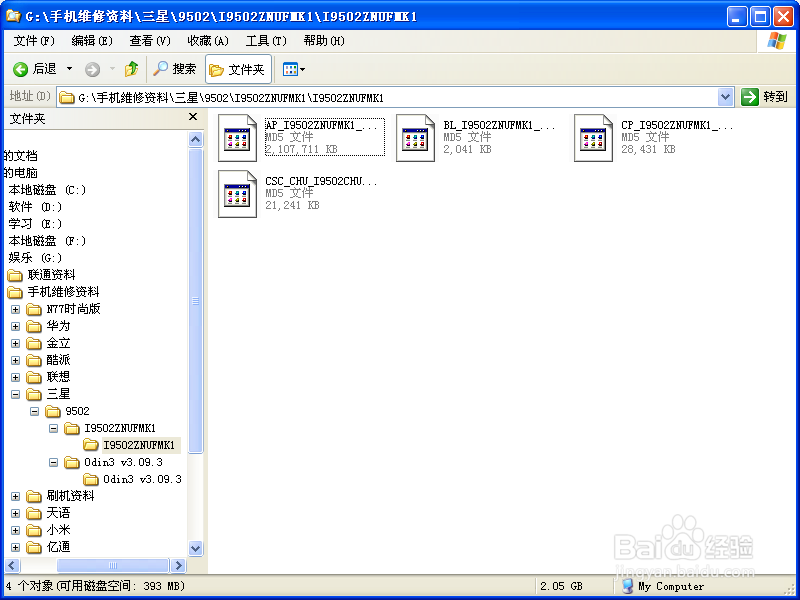
Task: Select the BL_I9502ZNUFMK1 MD5 file icon
Action: coord(415,138)
